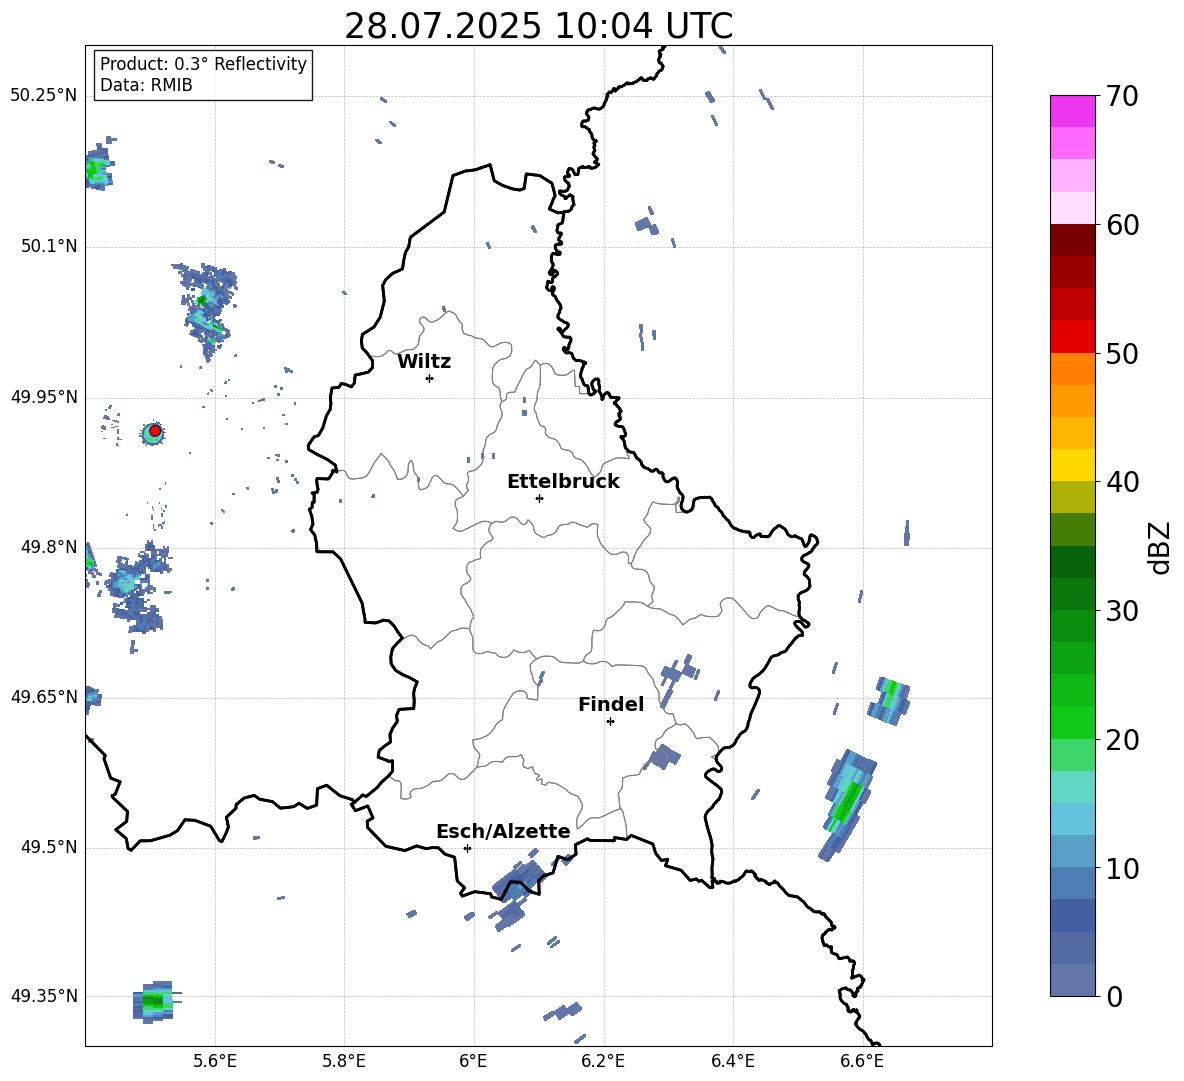This screenshot has height=1081, width=1184.
Task: Click the title 28.07.2025 10:04 UTC
Action: 538,26
